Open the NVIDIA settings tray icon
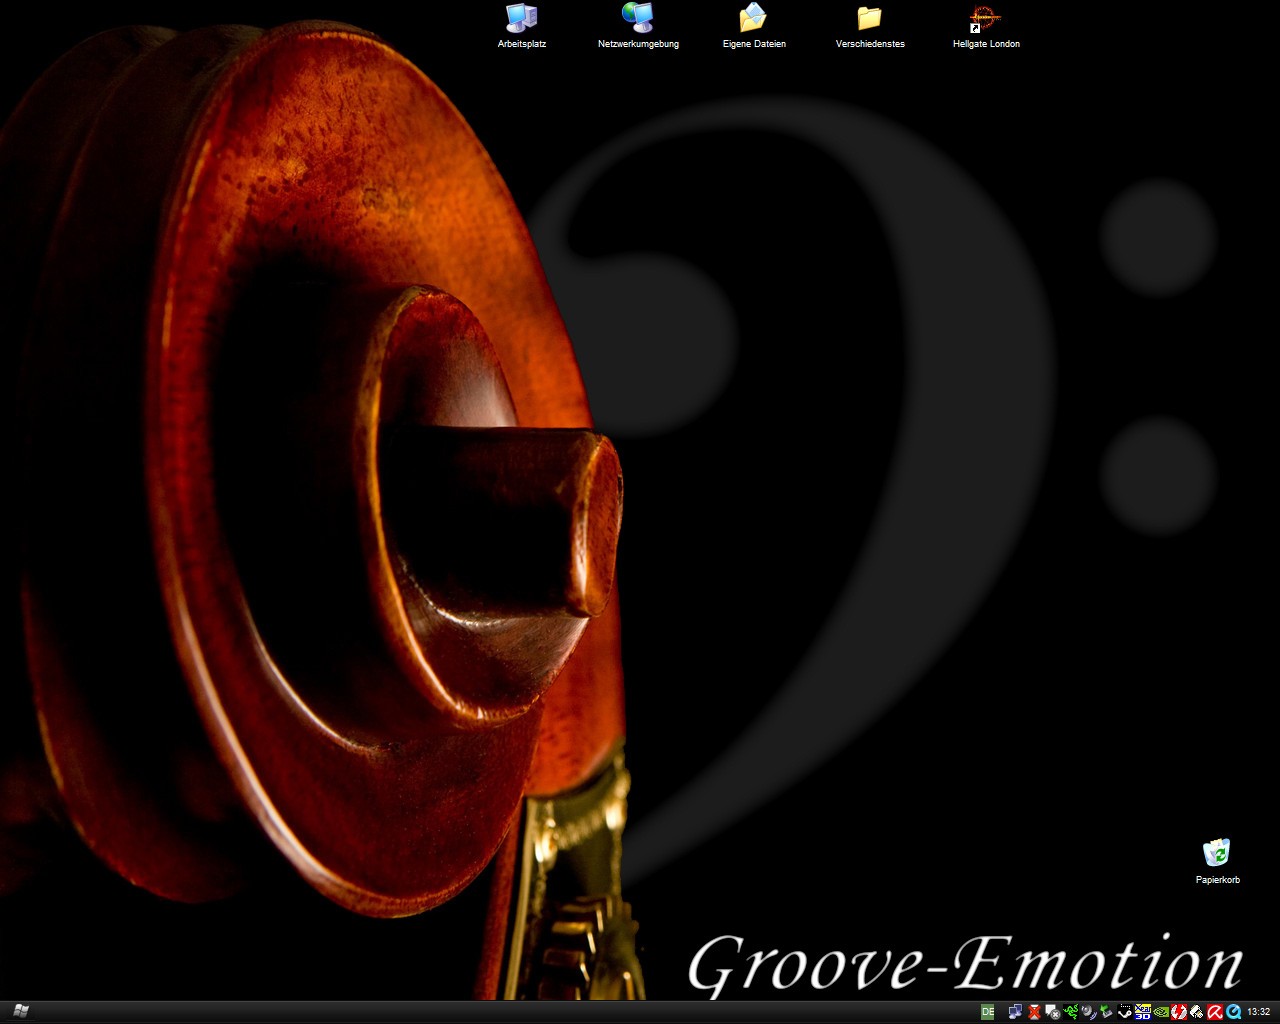The image size is (1280, 1024). point(1161,1012)
